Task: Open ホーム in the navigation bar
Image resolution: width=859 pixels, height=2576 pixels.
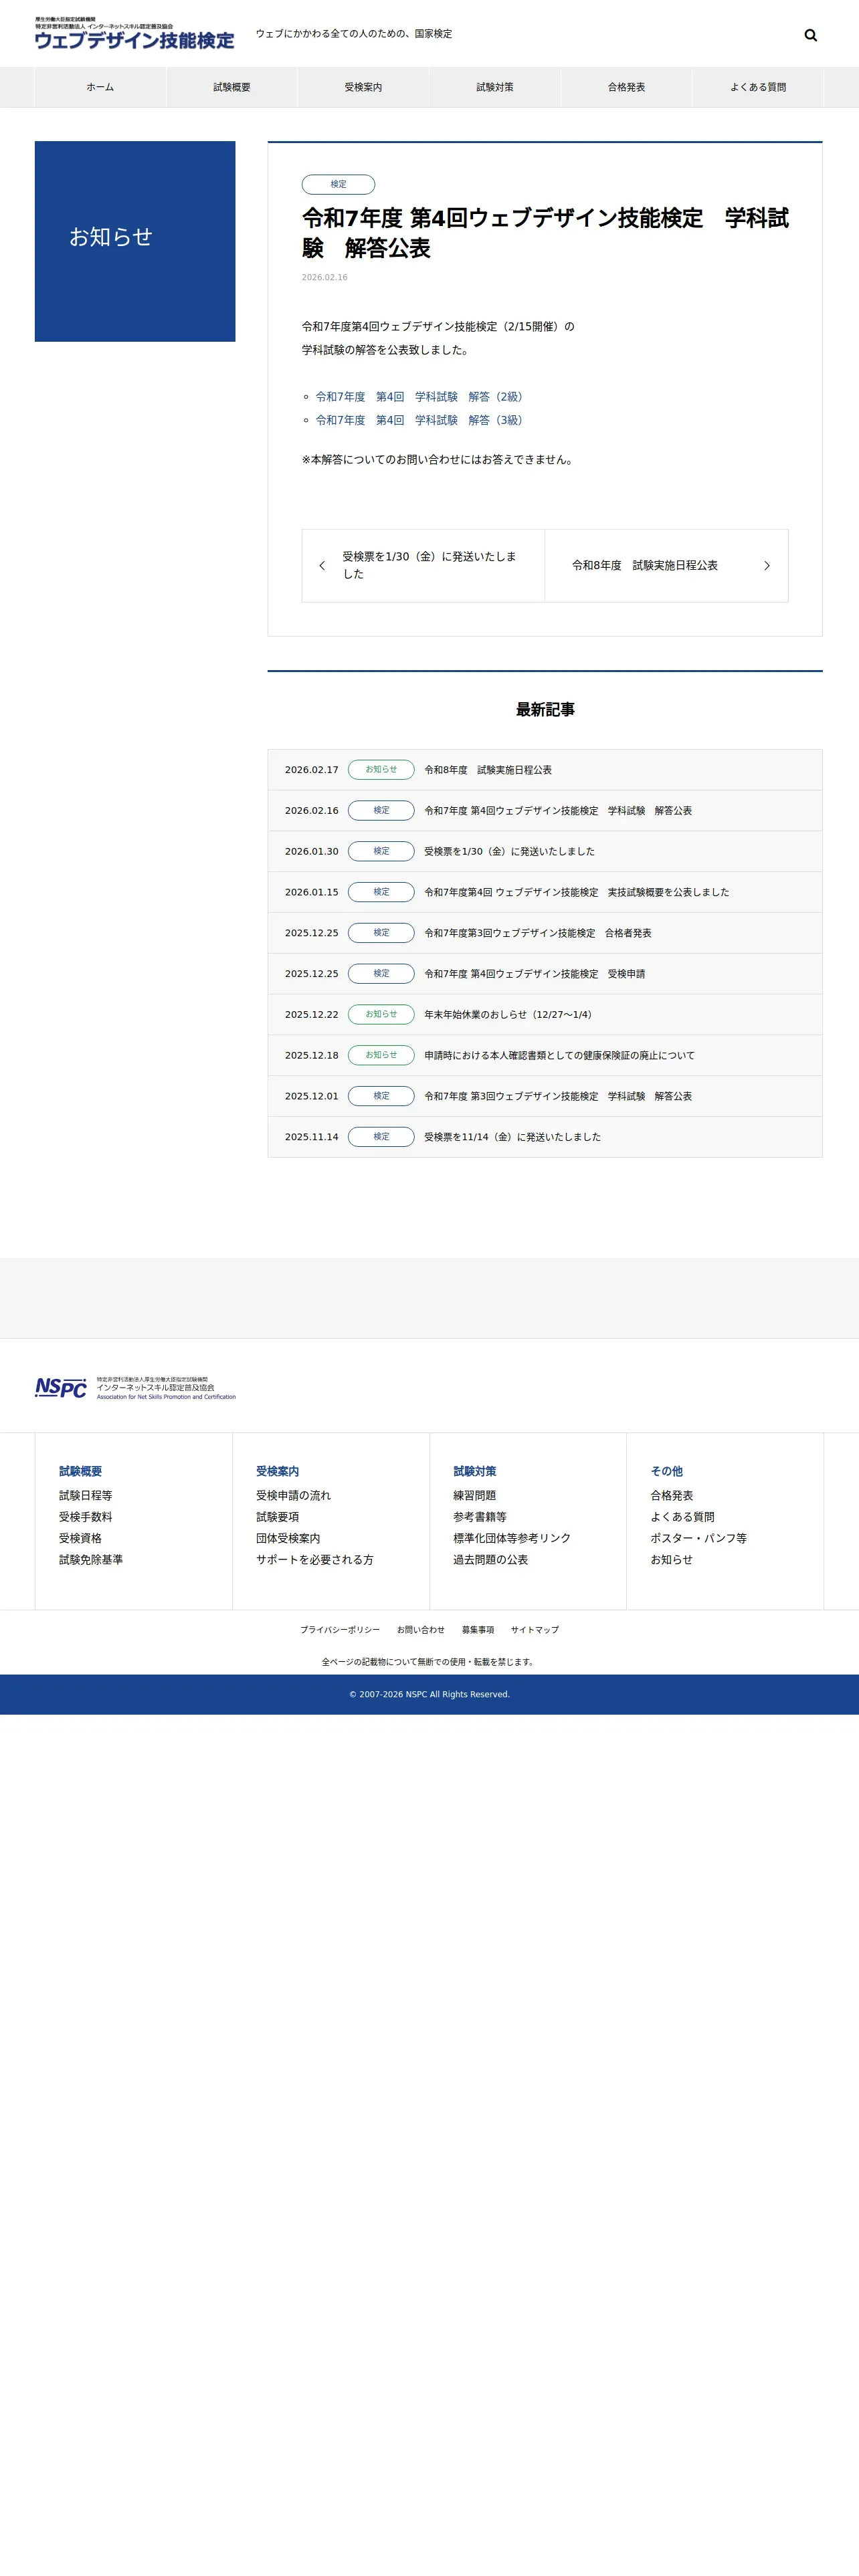Action: coord(100,87)
